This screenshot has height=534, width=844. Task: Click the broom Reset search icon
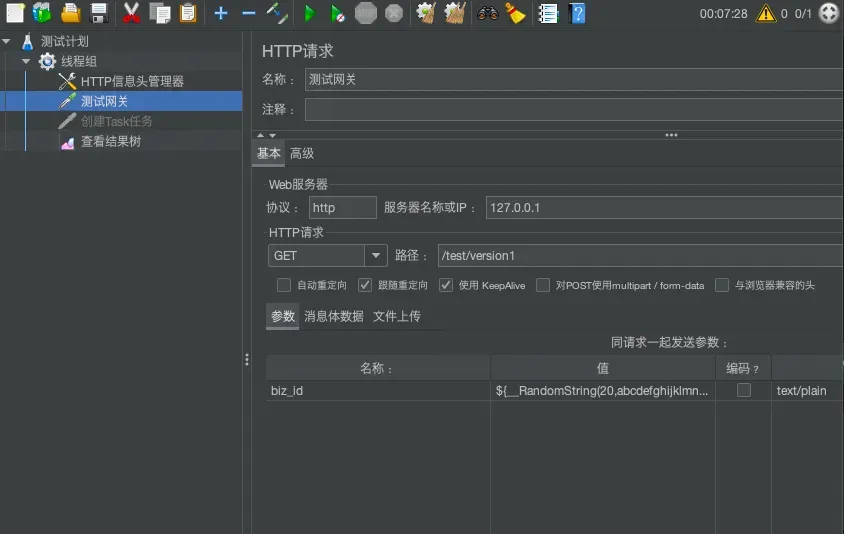click(x=516, y=13)
